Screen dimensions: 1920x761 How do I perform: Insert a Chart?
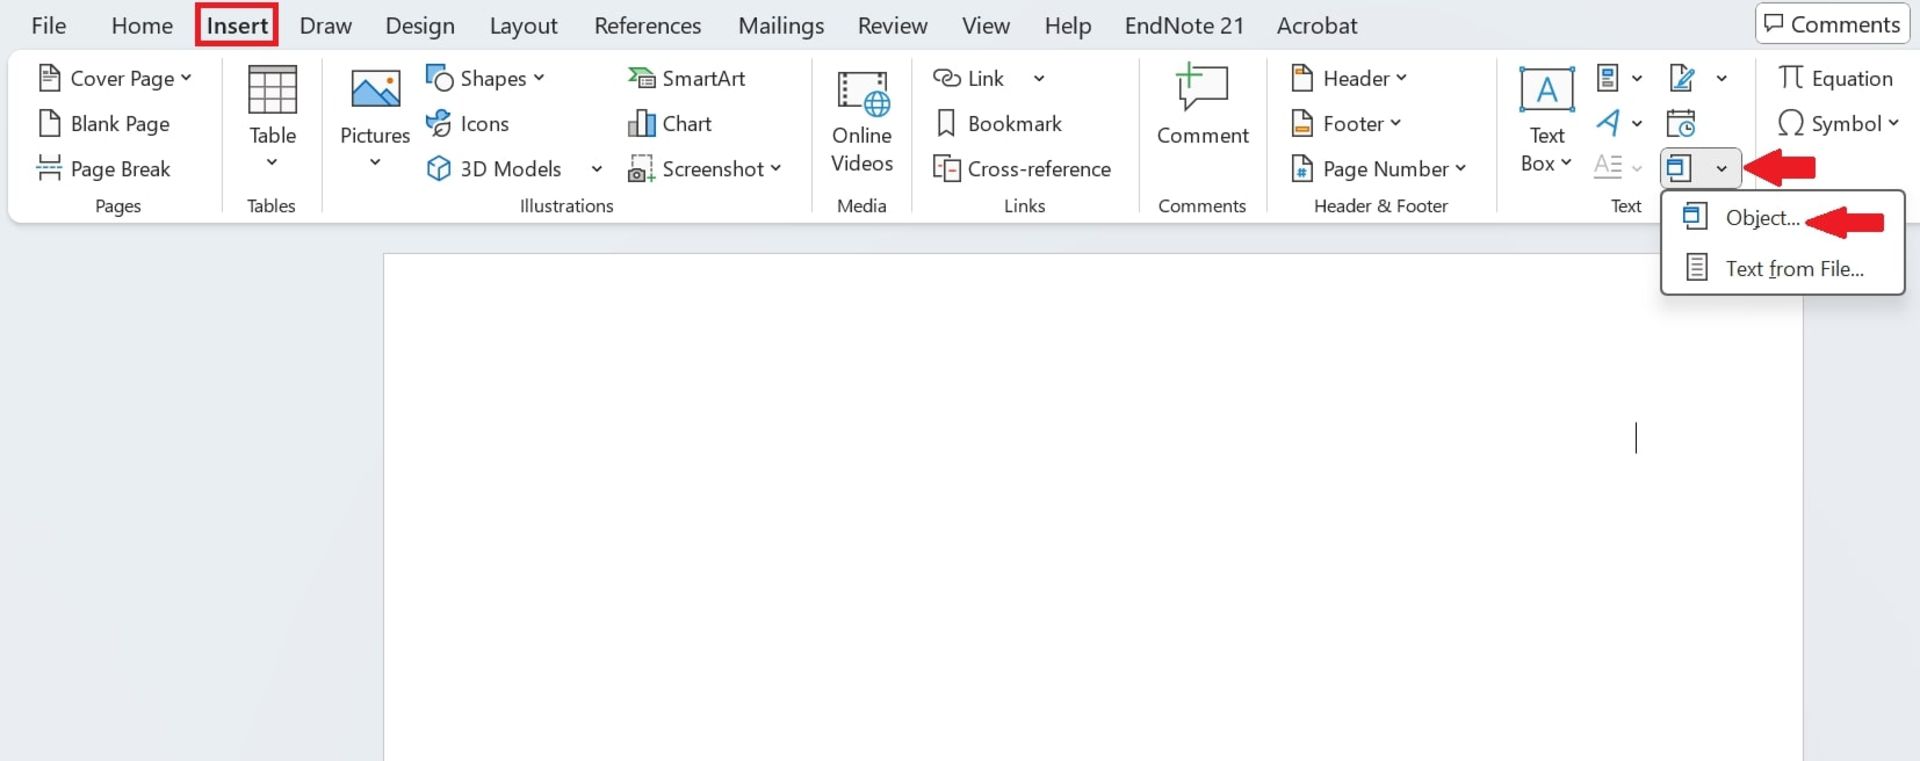point(670,124)
